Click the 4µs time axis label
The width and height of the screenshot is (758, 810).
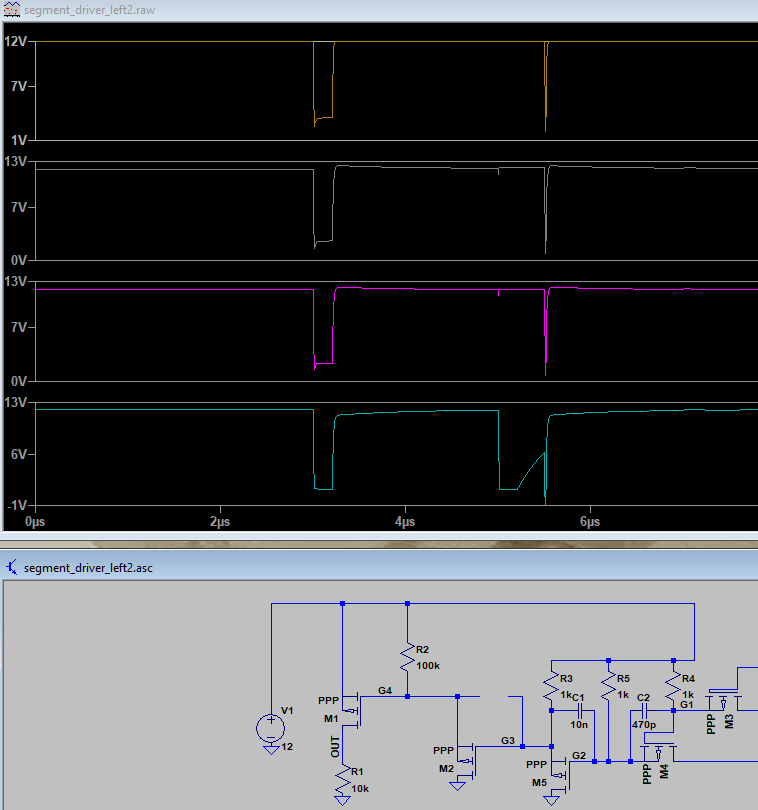(405, 522)
